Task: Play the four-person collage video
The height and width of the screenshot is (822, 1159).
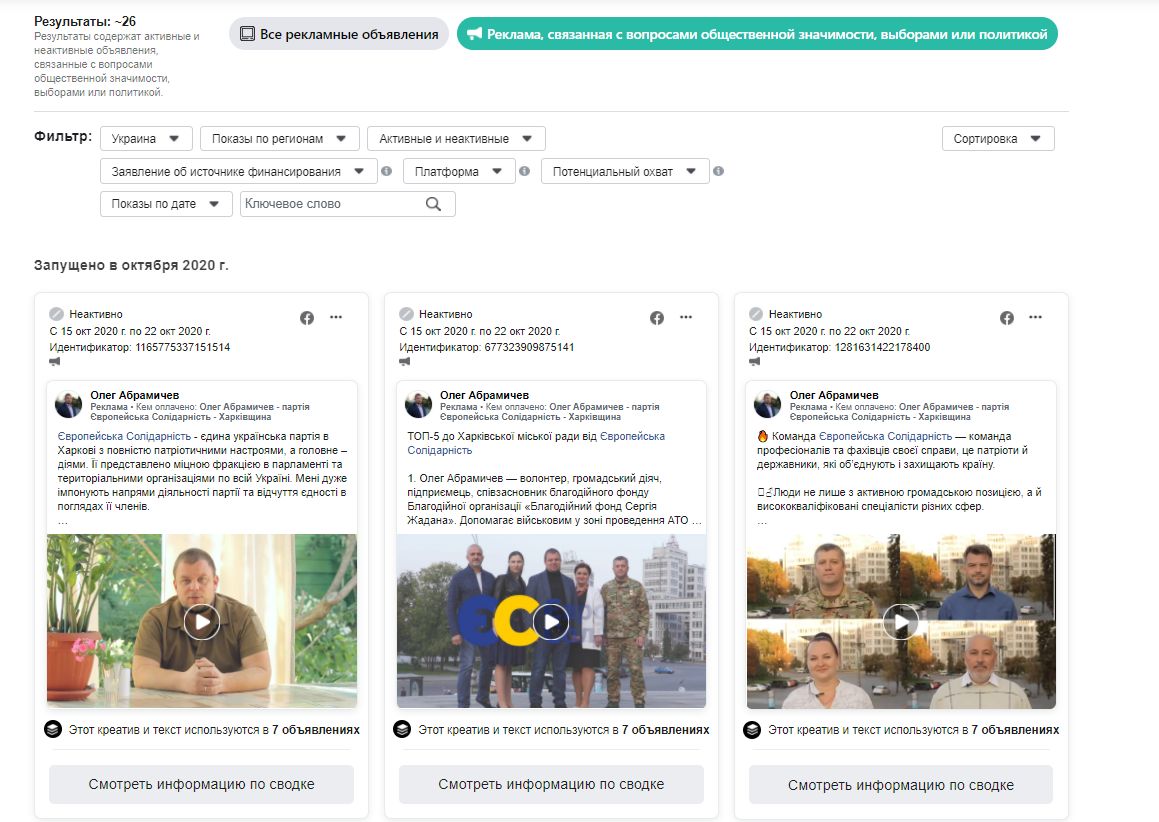Action: (901, 622)
